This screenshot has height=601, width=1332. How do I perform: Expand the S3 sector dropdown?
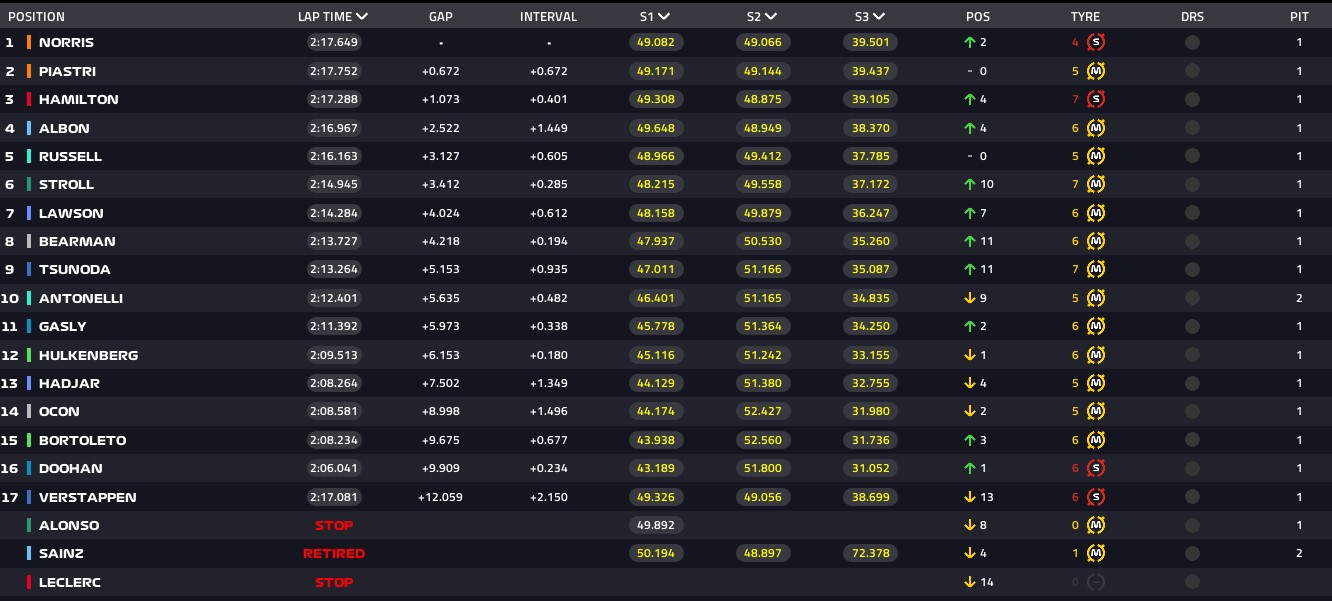click(877, 16)
